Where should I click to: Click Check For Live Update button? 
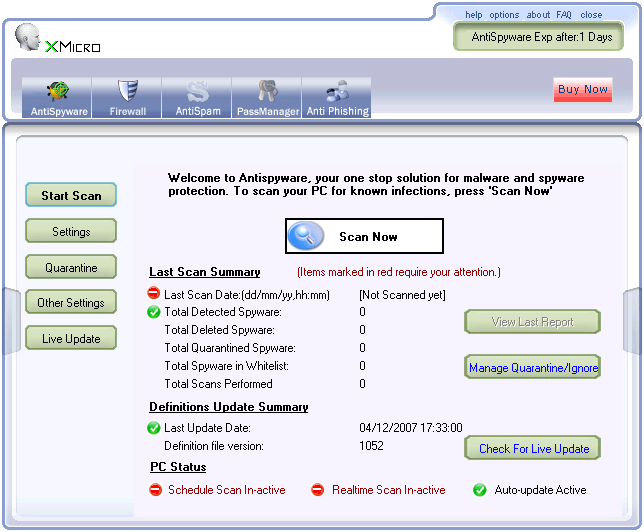pos(533,448)
